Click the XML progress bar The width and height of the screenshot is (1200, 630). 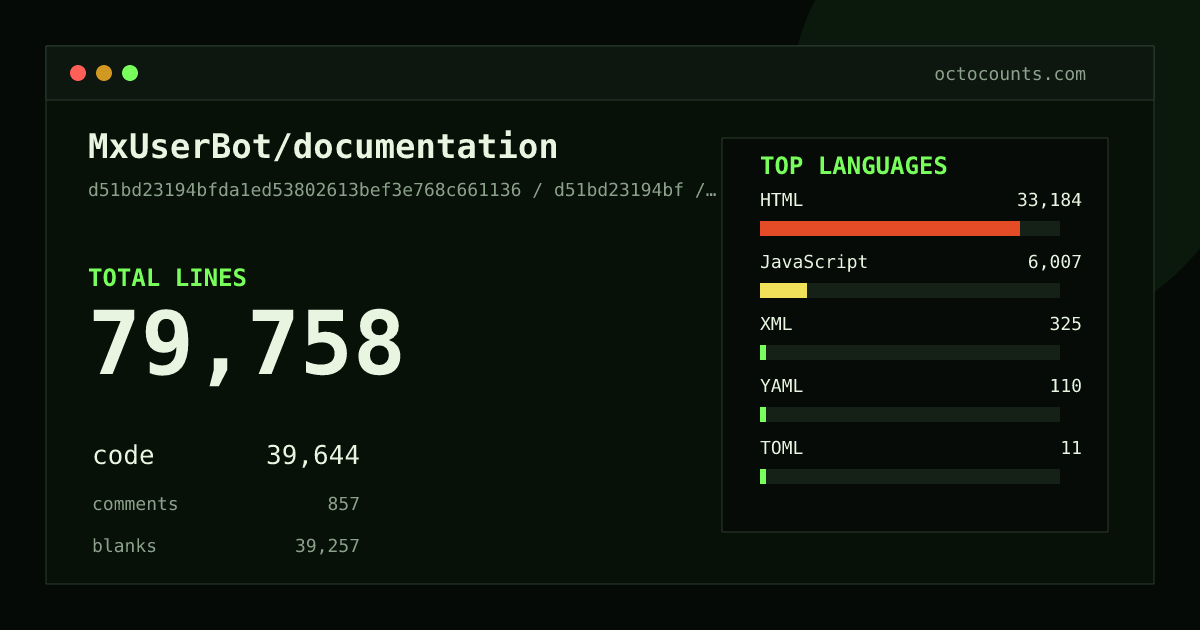pyautogui.click(x=910, y=352)
